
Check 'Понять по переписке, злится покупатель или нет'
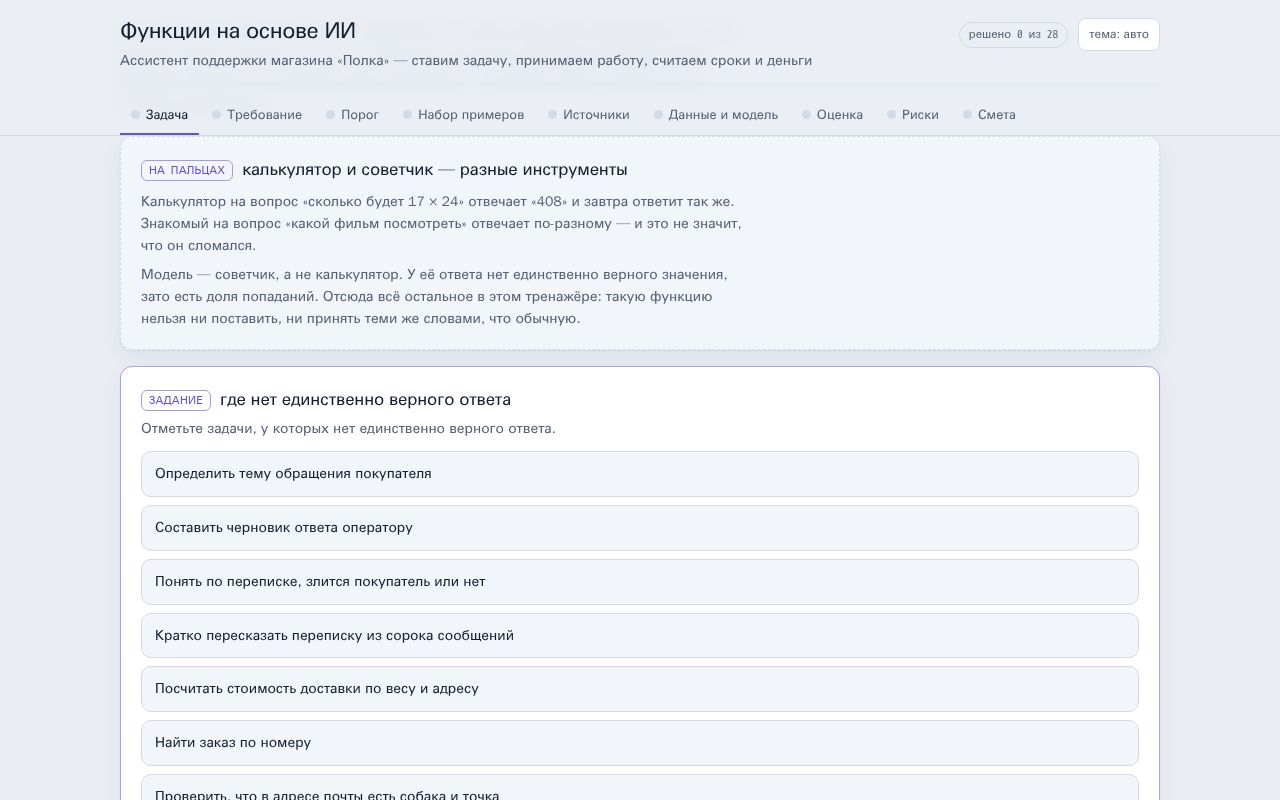[640, 582]
